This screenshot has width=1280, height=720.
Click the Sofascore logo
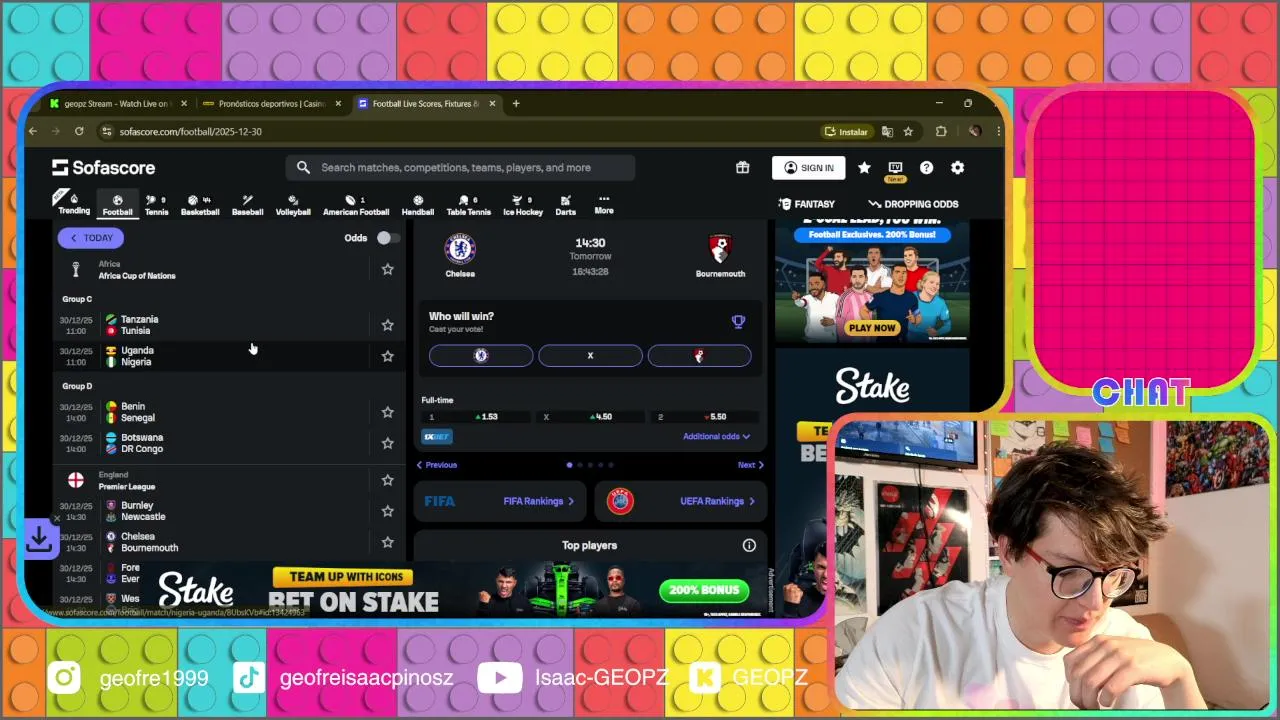(x=104, y=168)
